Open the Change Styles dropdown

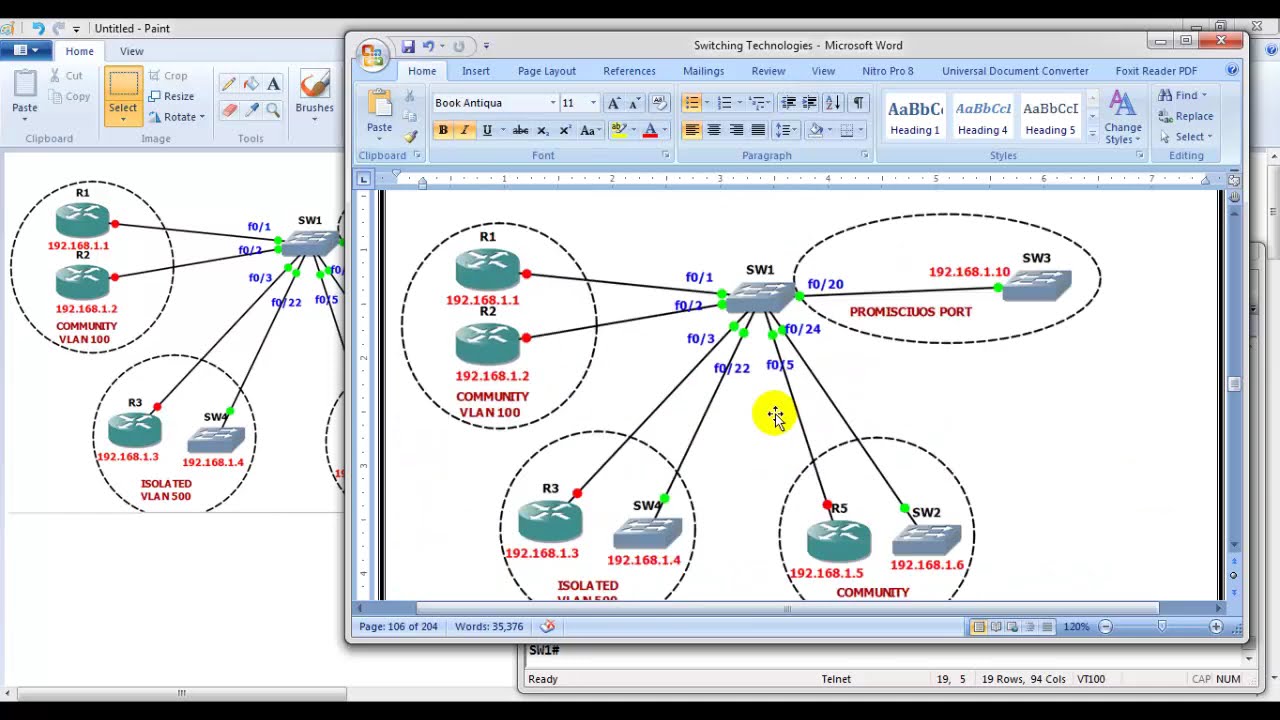[x=1123, y=118]
